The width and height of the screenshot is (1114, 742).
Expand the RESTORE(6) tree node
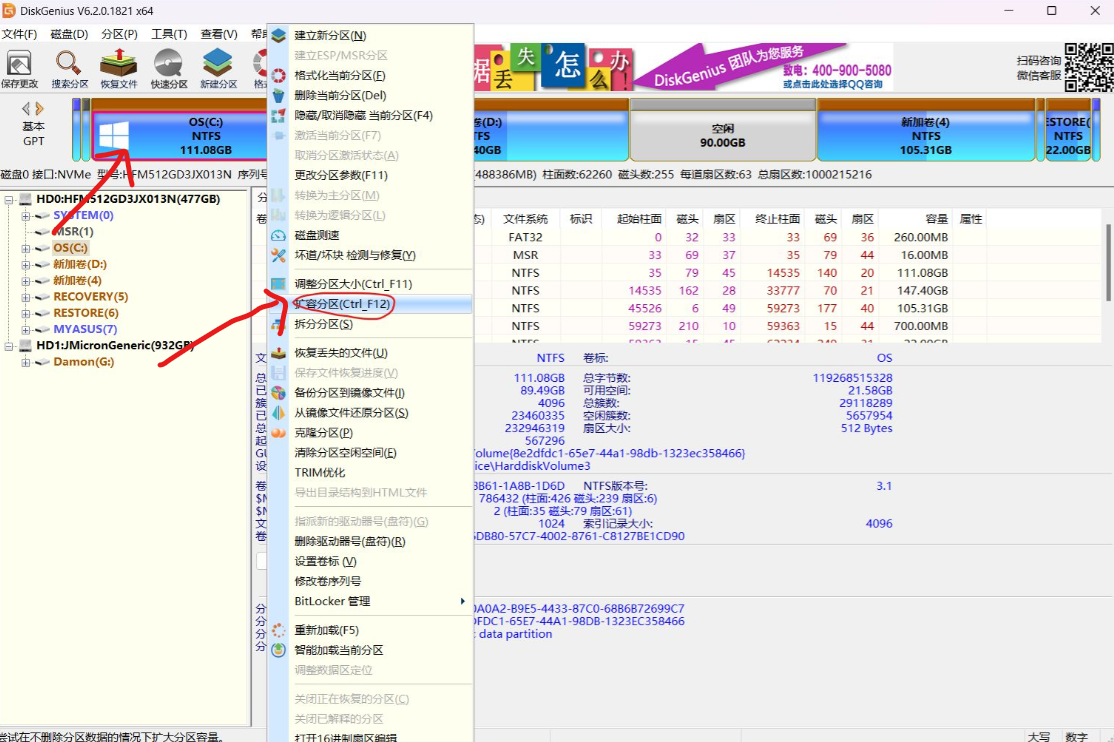point(26,313)
